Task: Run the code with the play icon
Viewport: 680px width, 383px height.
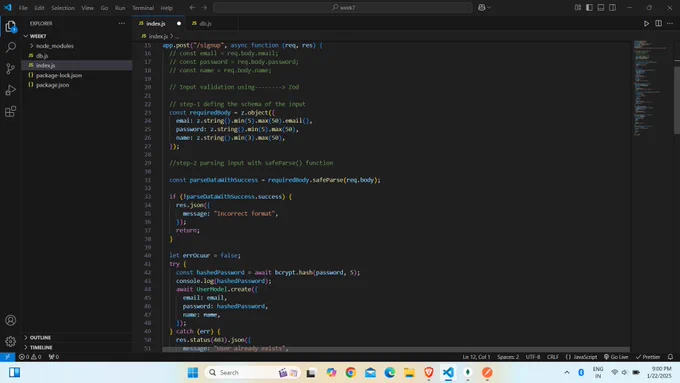Action: 646,23
